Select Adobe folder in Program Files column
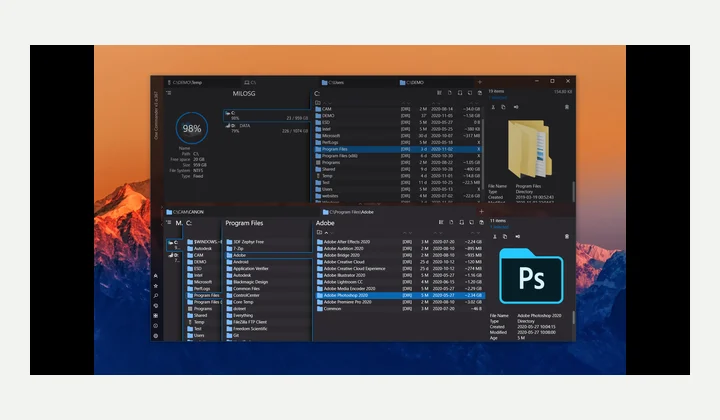The image size is (720, 420). point(268,255)
